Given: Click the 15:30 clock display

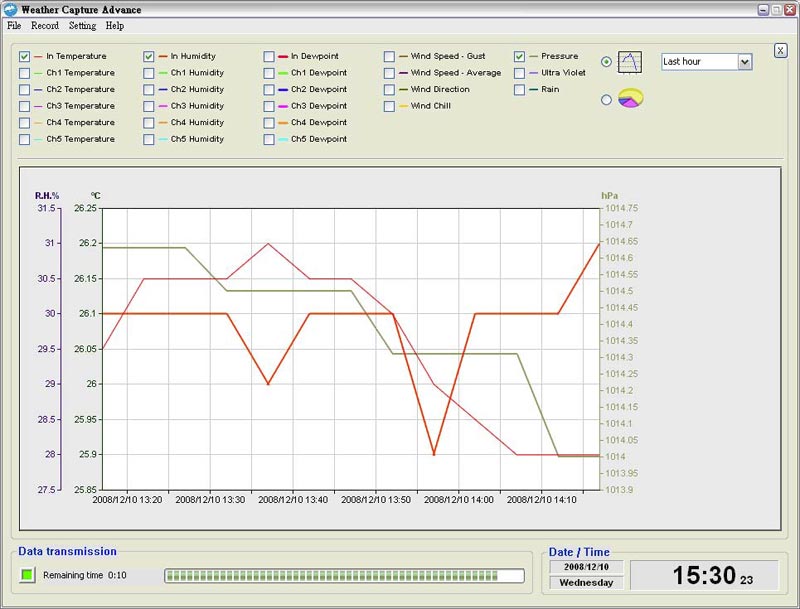Looking at the screenshot, I should pos(705,575).
